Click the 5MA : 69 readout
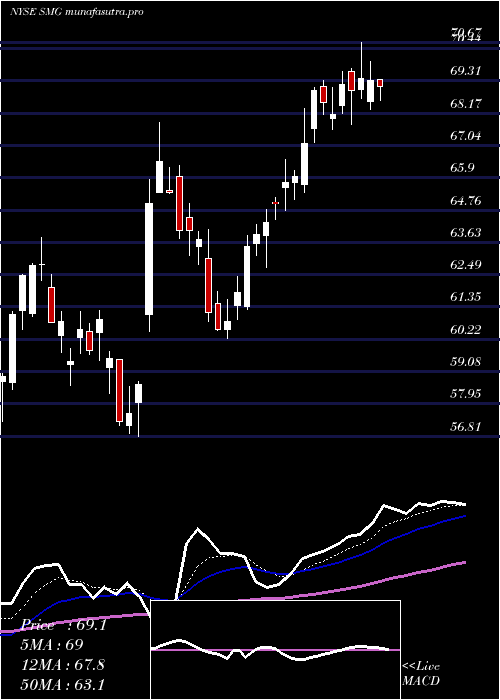The height and width of the screenshot is (700, 500). [x=52, y=645]
